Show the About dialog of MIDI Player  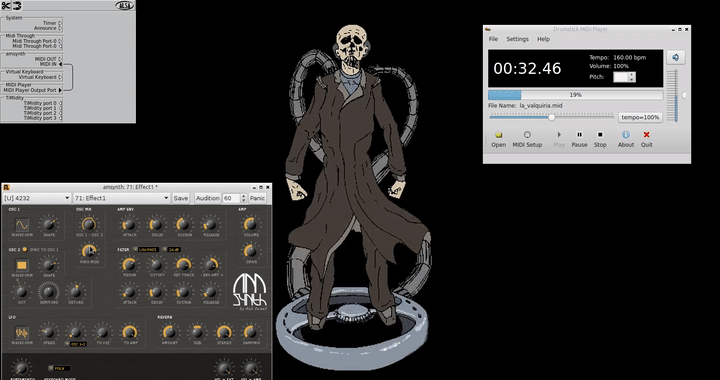click(625, 139)
